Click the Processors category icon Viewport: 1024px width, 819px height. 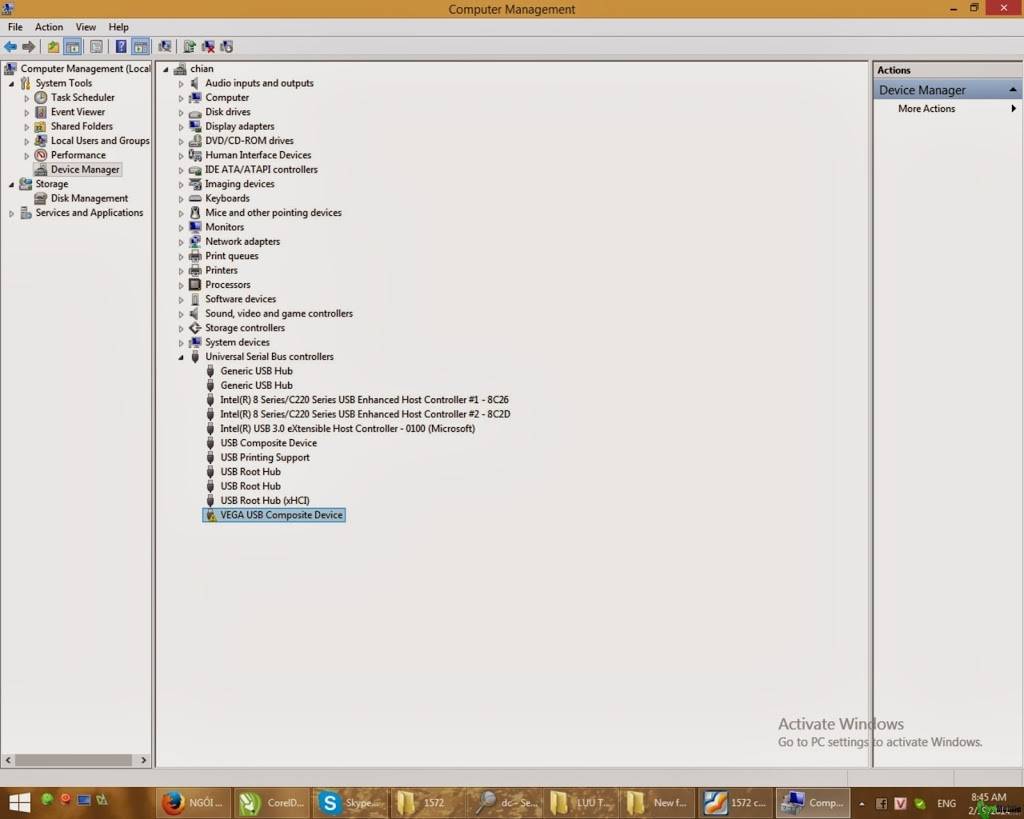[x=195, y=284]
